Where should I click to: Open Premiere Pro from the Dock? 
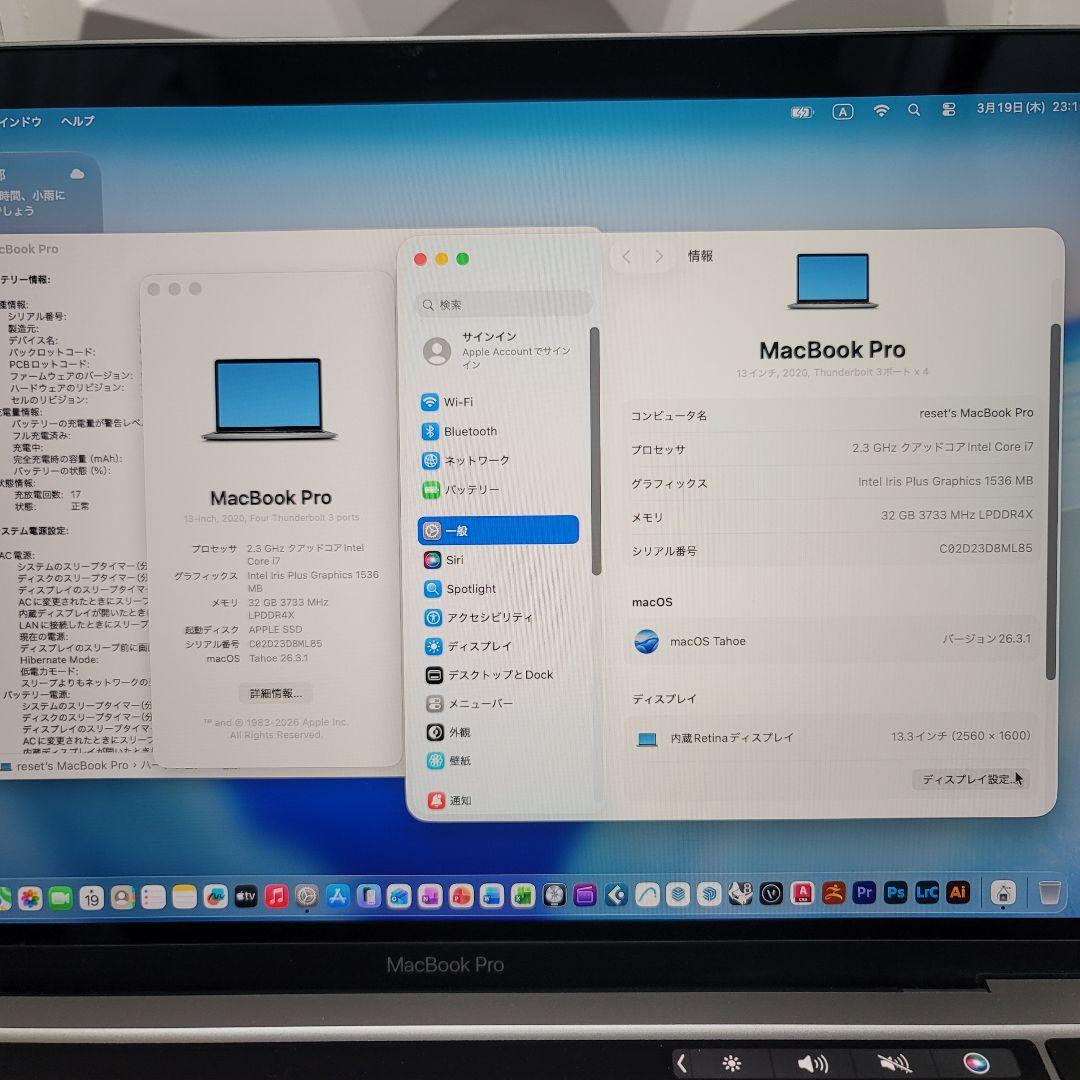tap(864, 892)
